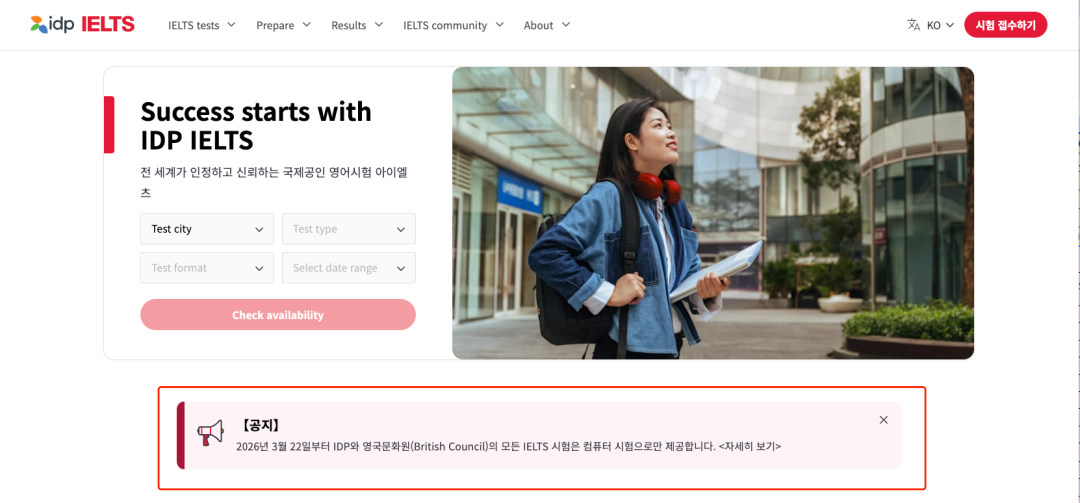1080x503 pixels.
Task: Click the 시험 접수하기 button
Action: [1005, 25]
